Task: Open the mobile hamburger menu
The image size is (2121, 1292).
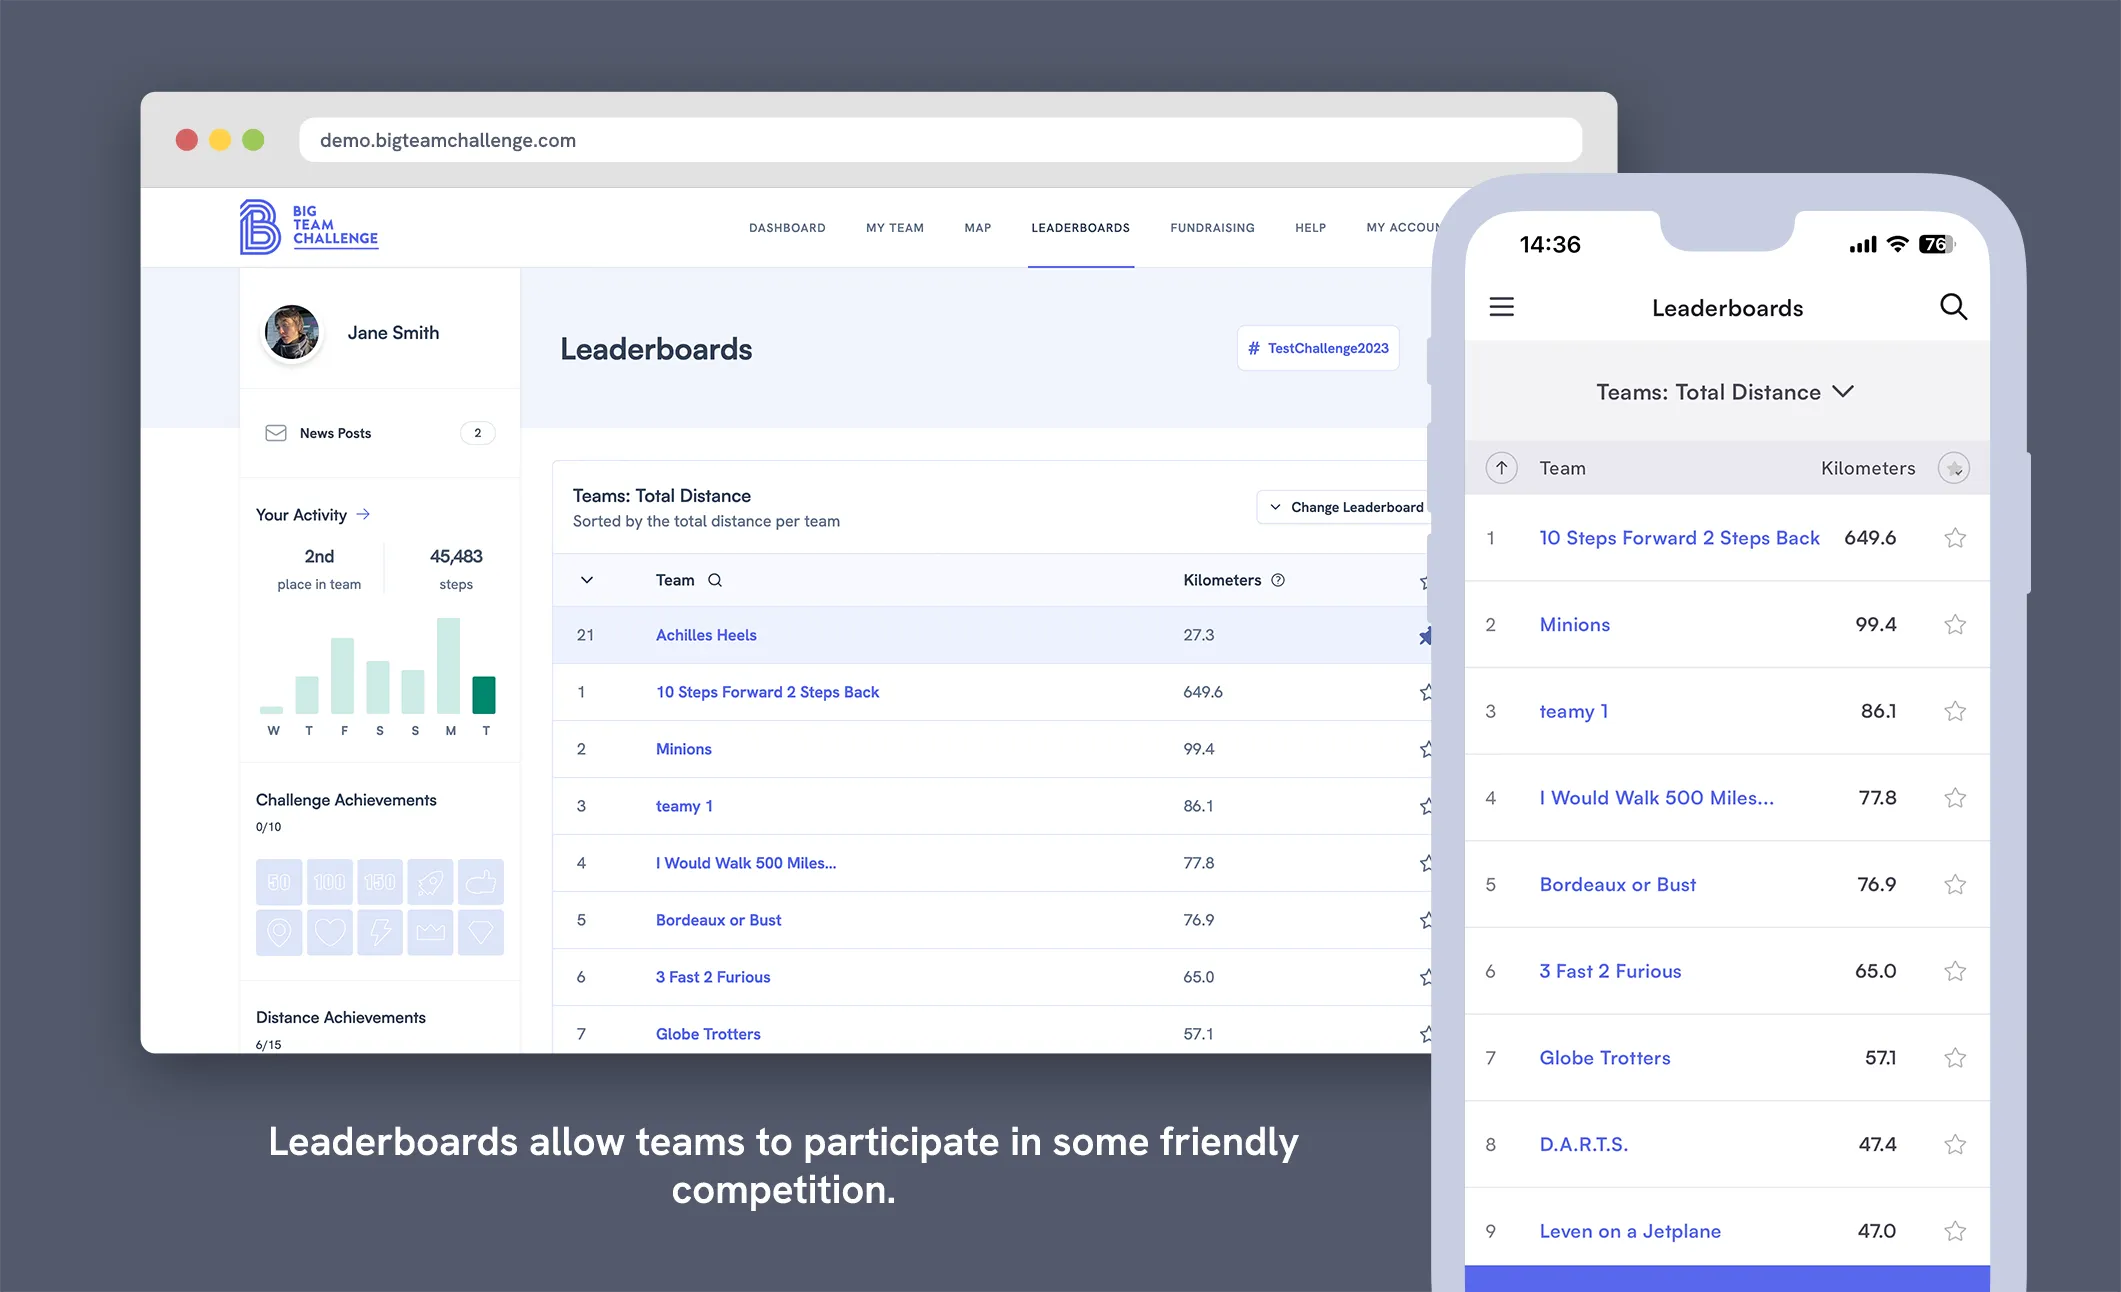Action: pyautogui.click(x=1501, y=307)
